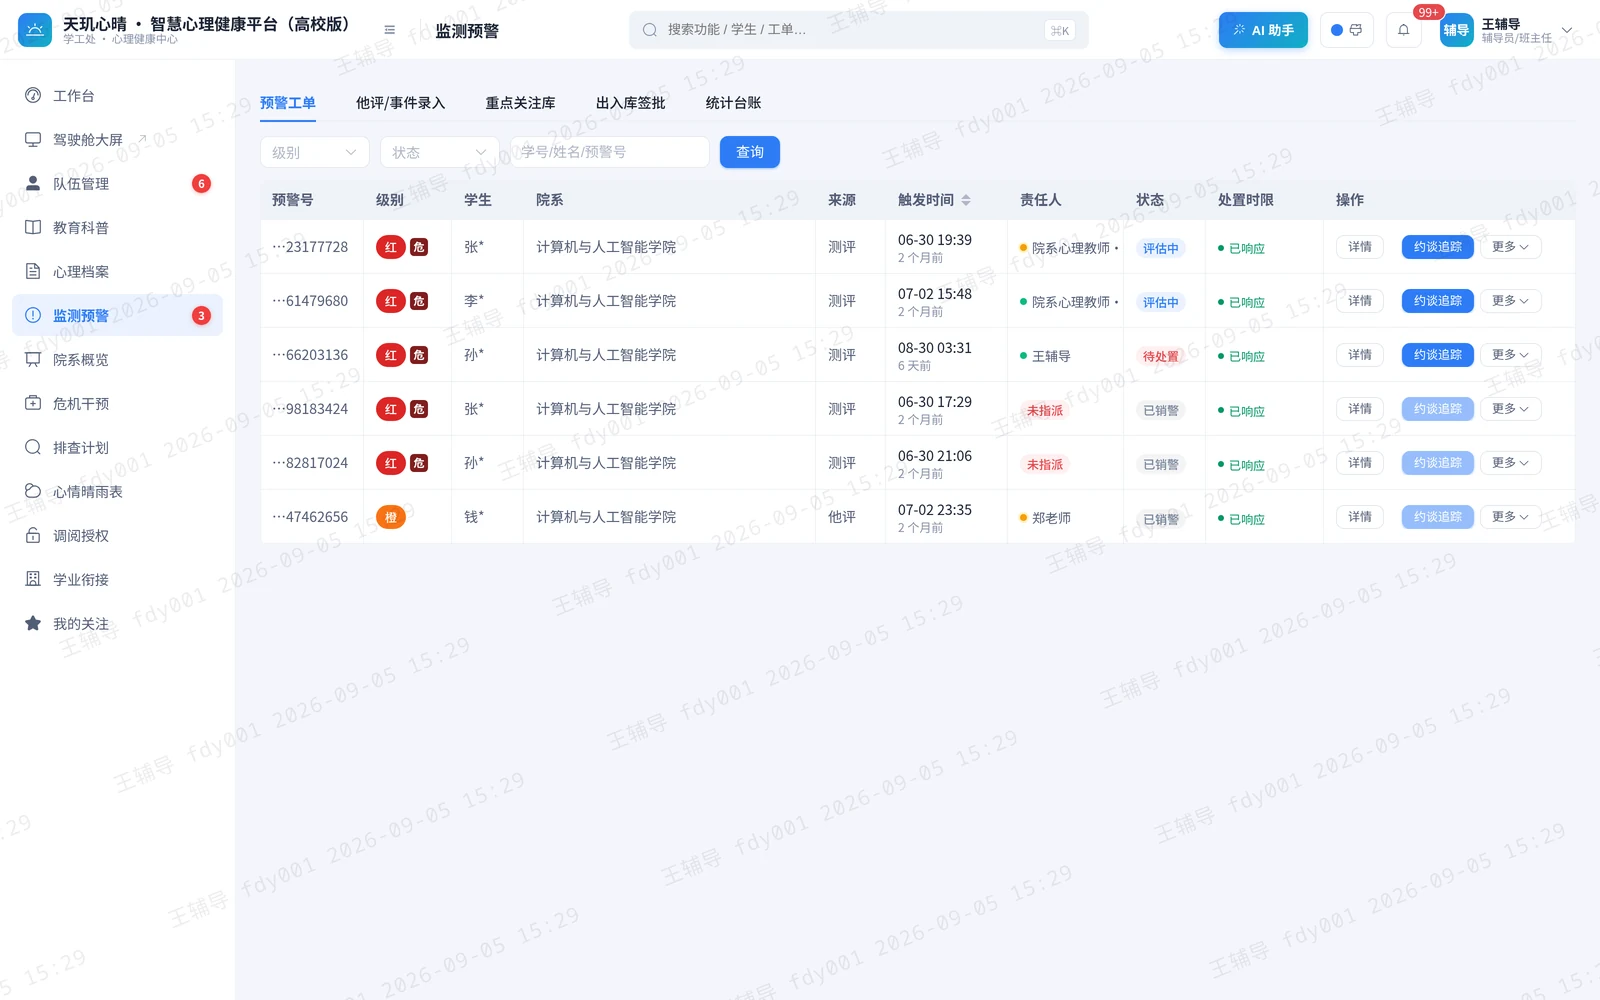Open 心情晴雨表 cloud icon in sidebar
This screenshot has height=1000, width=1600.
point(33,492)
